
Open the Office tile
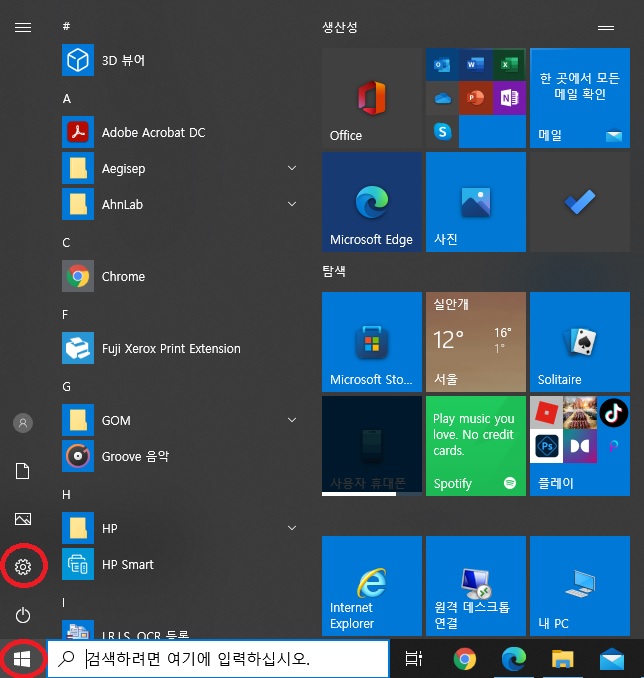(x=372, y=98)
